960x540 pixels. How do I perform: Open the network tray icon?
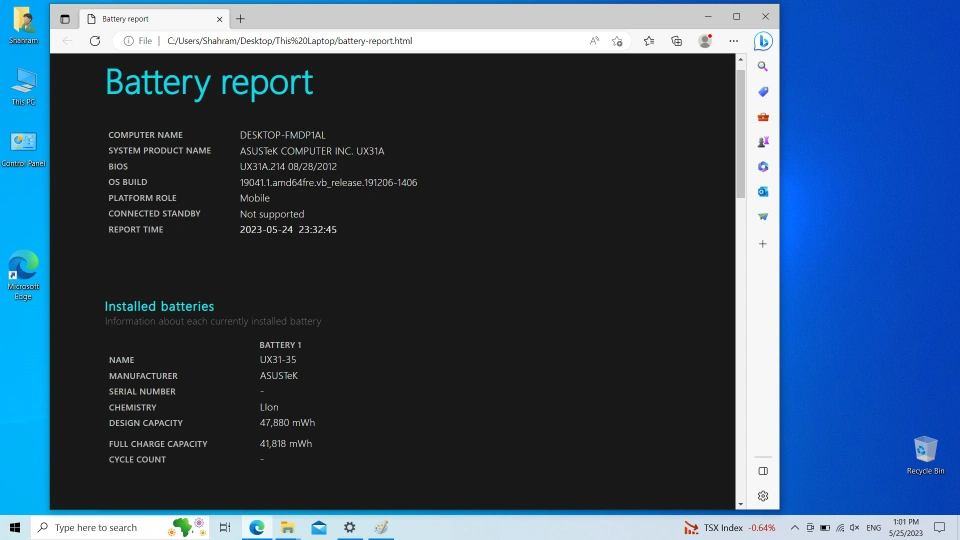[840, 527]
